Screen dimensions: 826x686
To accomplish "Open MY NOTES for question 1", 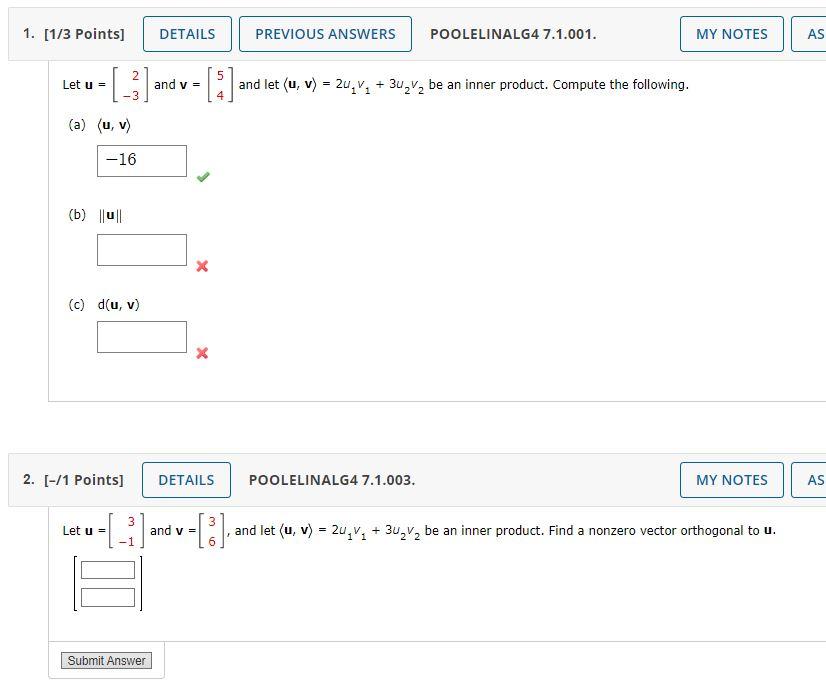I will click(x=731, y=33).
